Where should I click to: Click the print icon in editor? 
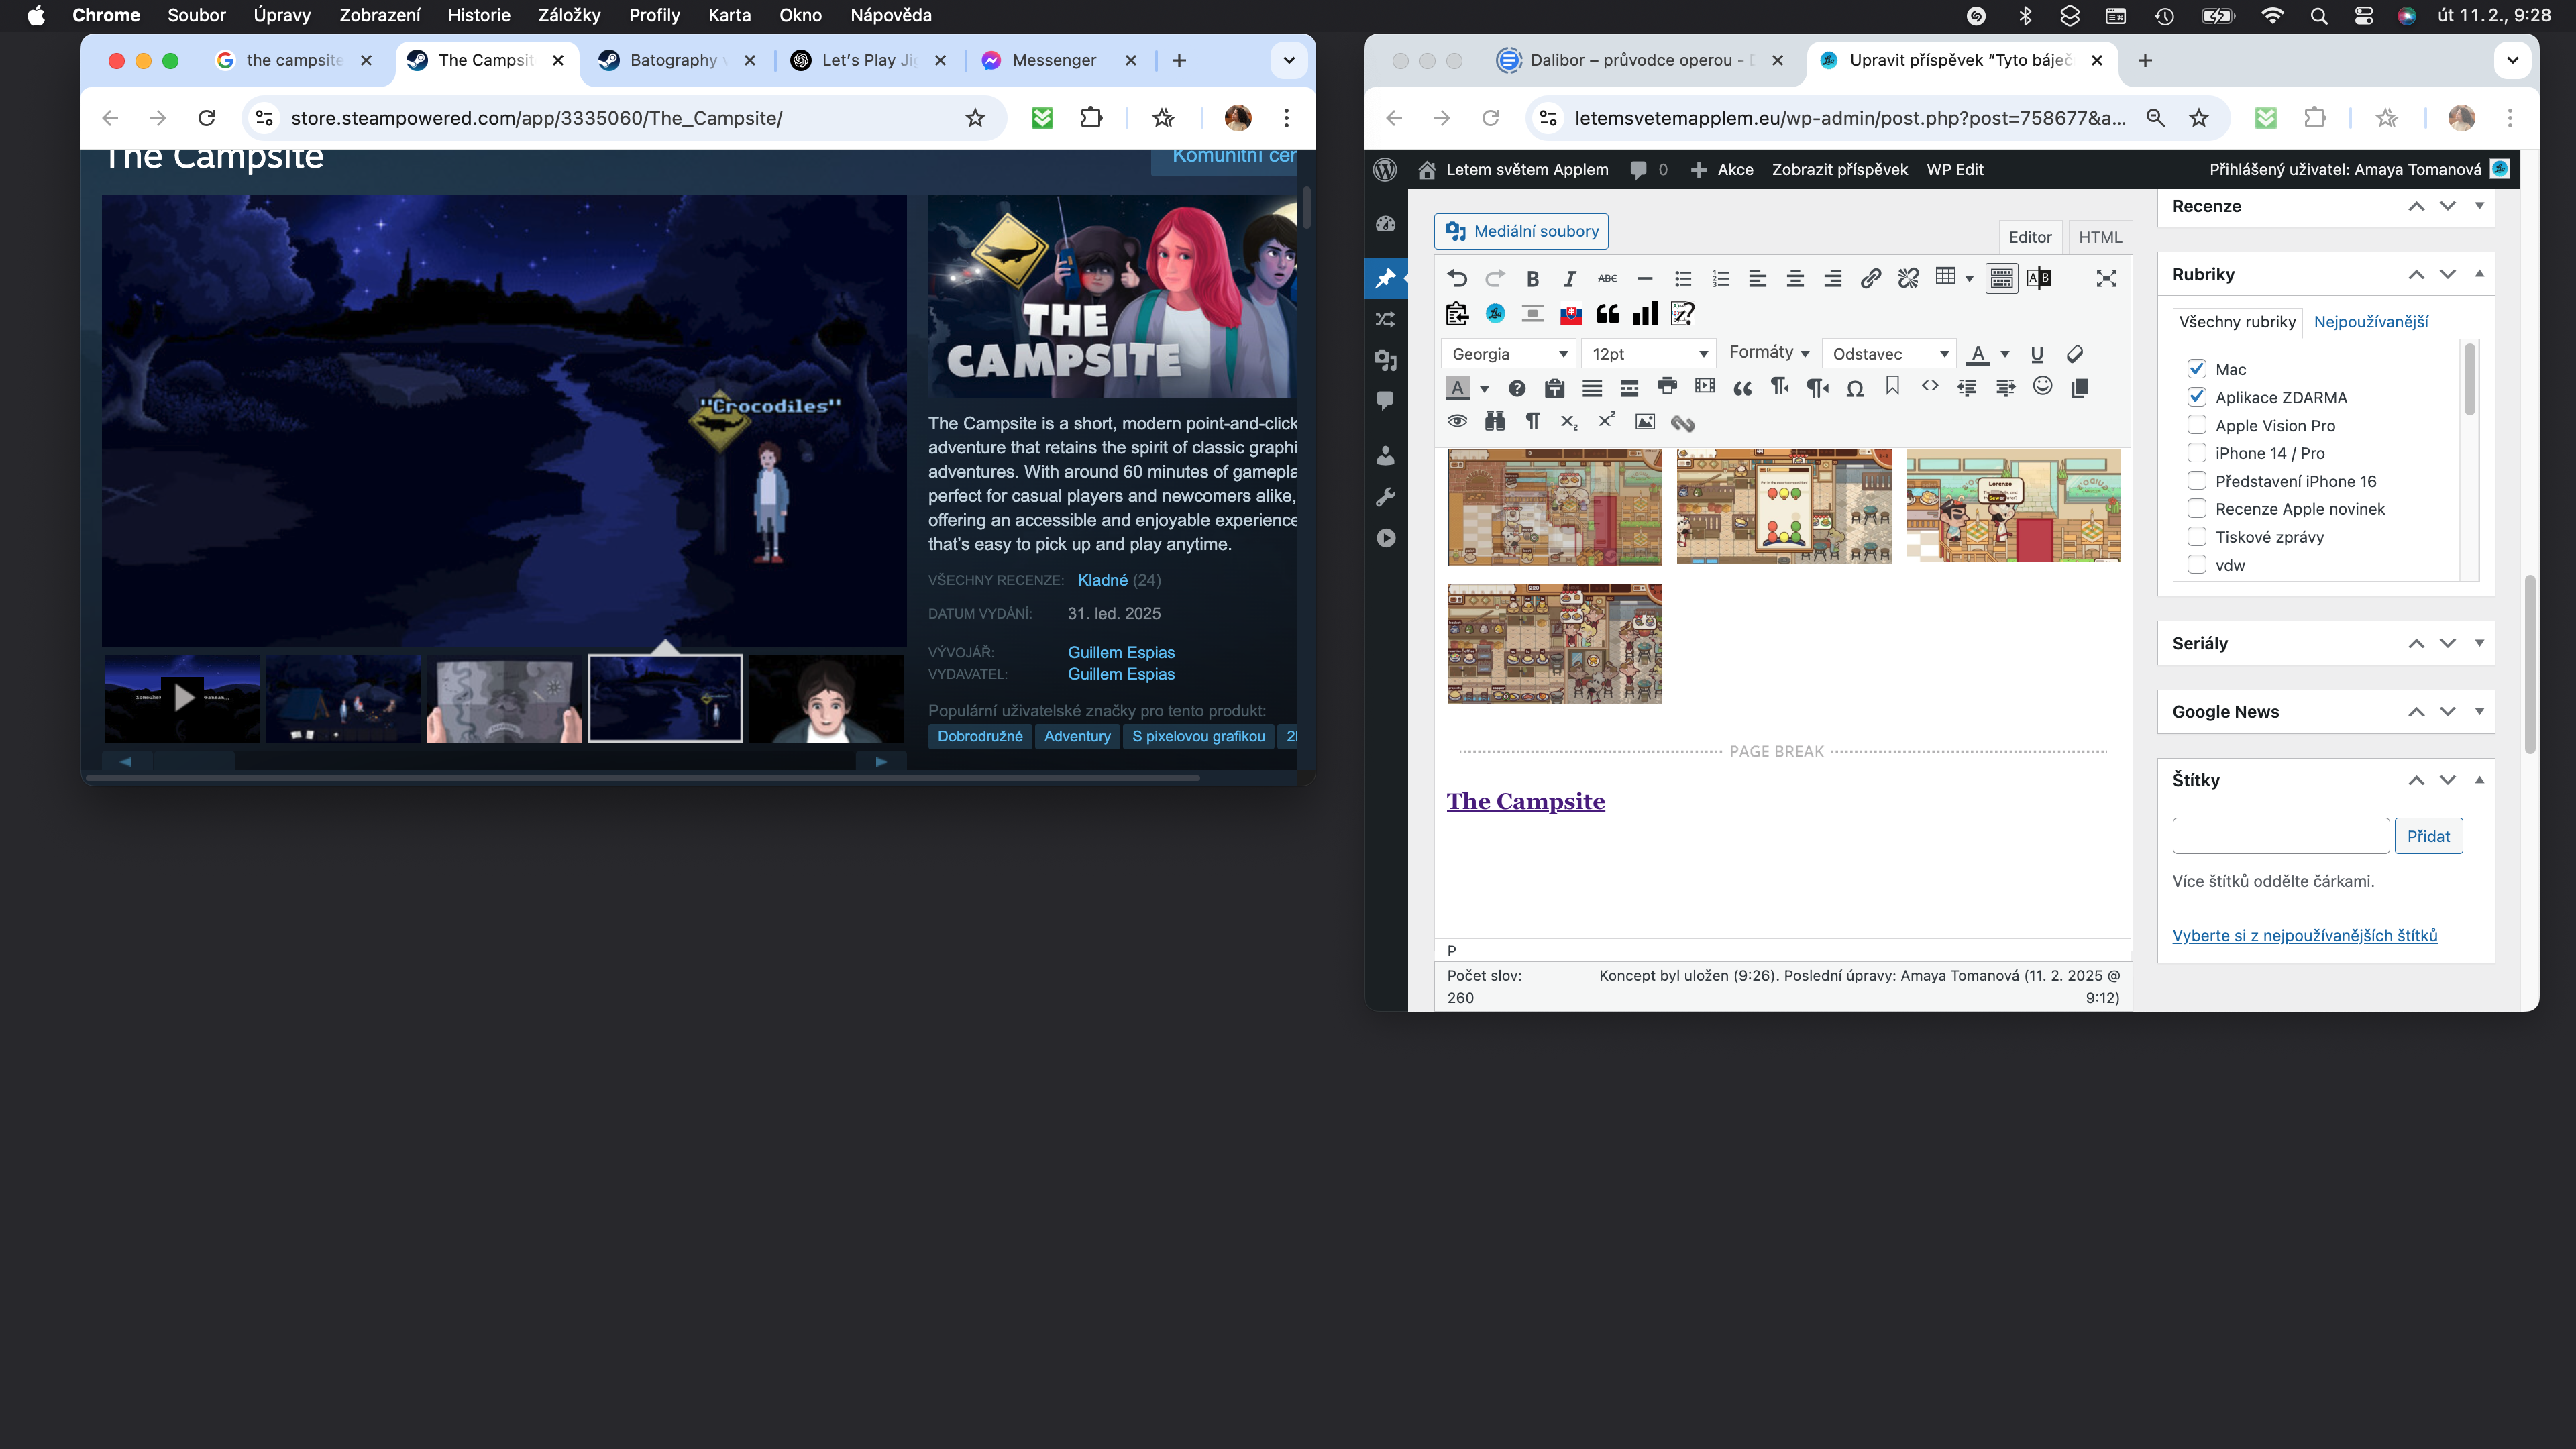(1667, 387)
